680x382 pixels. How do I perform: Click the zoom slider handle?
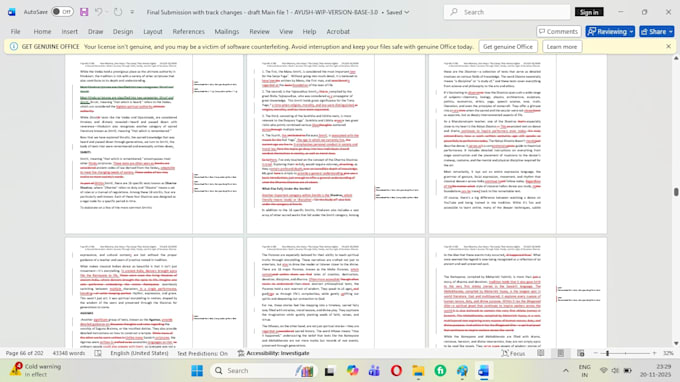tap(608, 353)
